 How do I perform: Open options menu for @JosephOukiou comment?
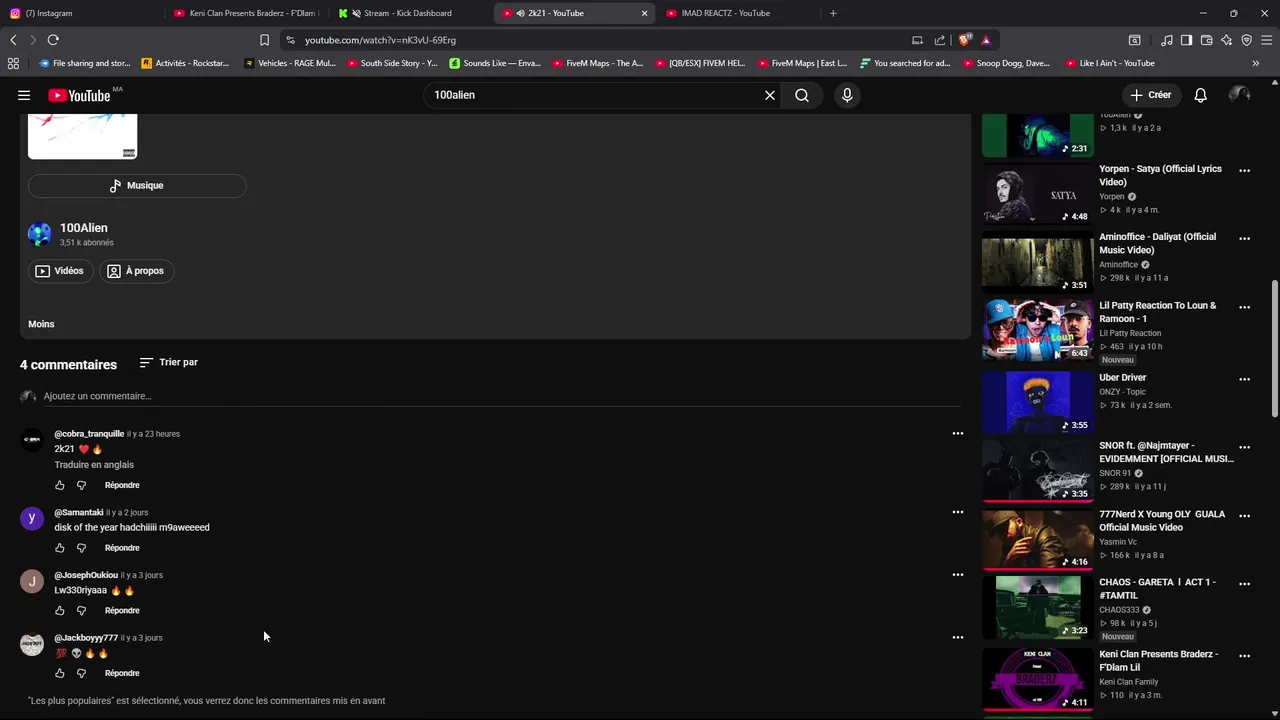coord(958,574)
